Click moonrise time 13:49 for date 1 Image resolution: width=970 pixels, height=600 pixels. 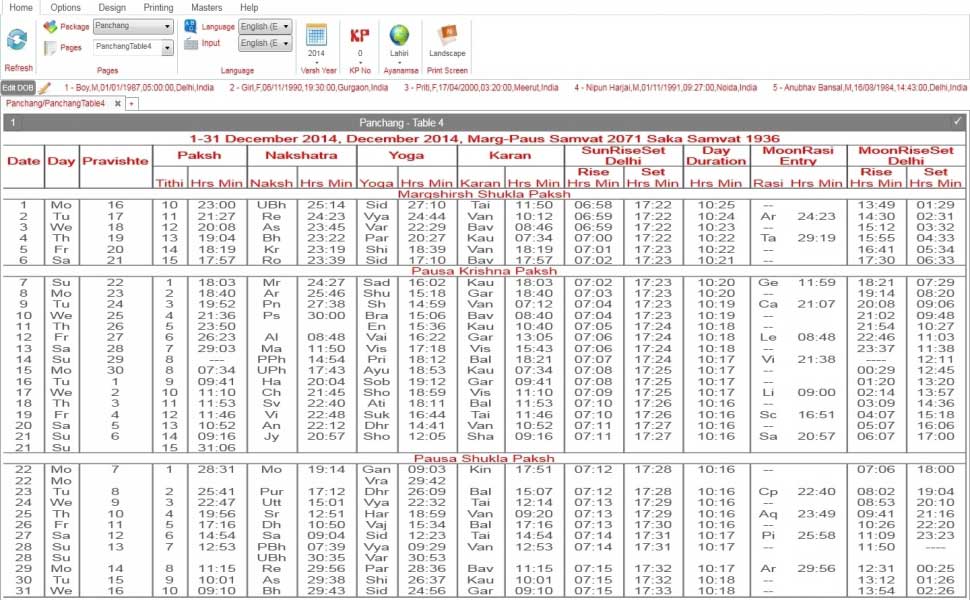click(876, 205)
